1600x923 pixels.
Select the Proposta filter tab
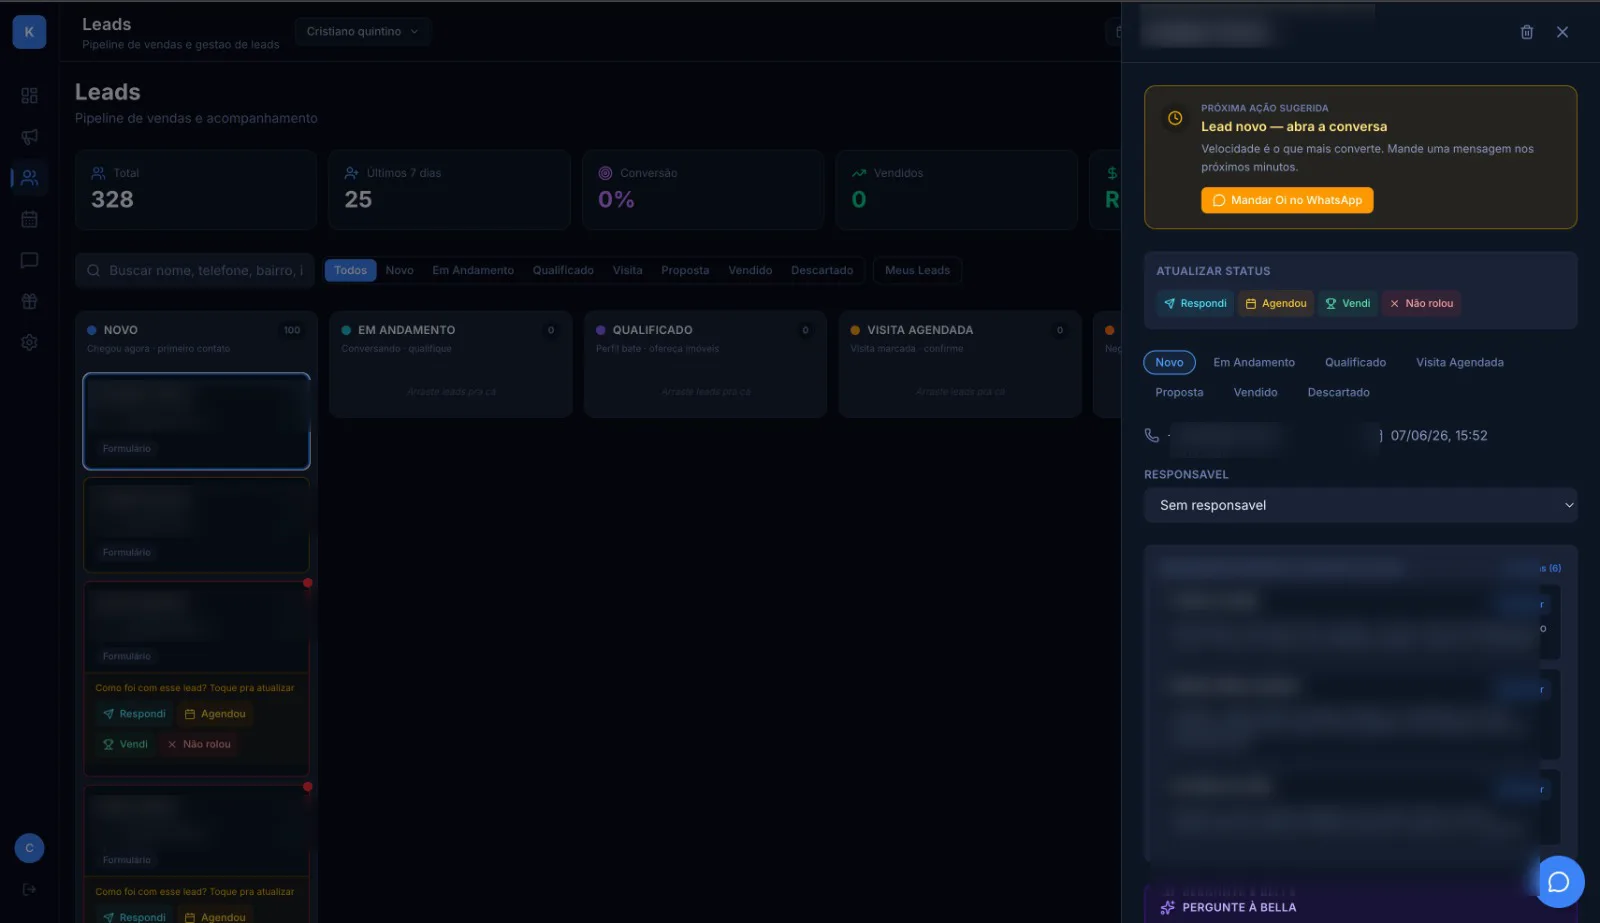(x=685, y=270)
